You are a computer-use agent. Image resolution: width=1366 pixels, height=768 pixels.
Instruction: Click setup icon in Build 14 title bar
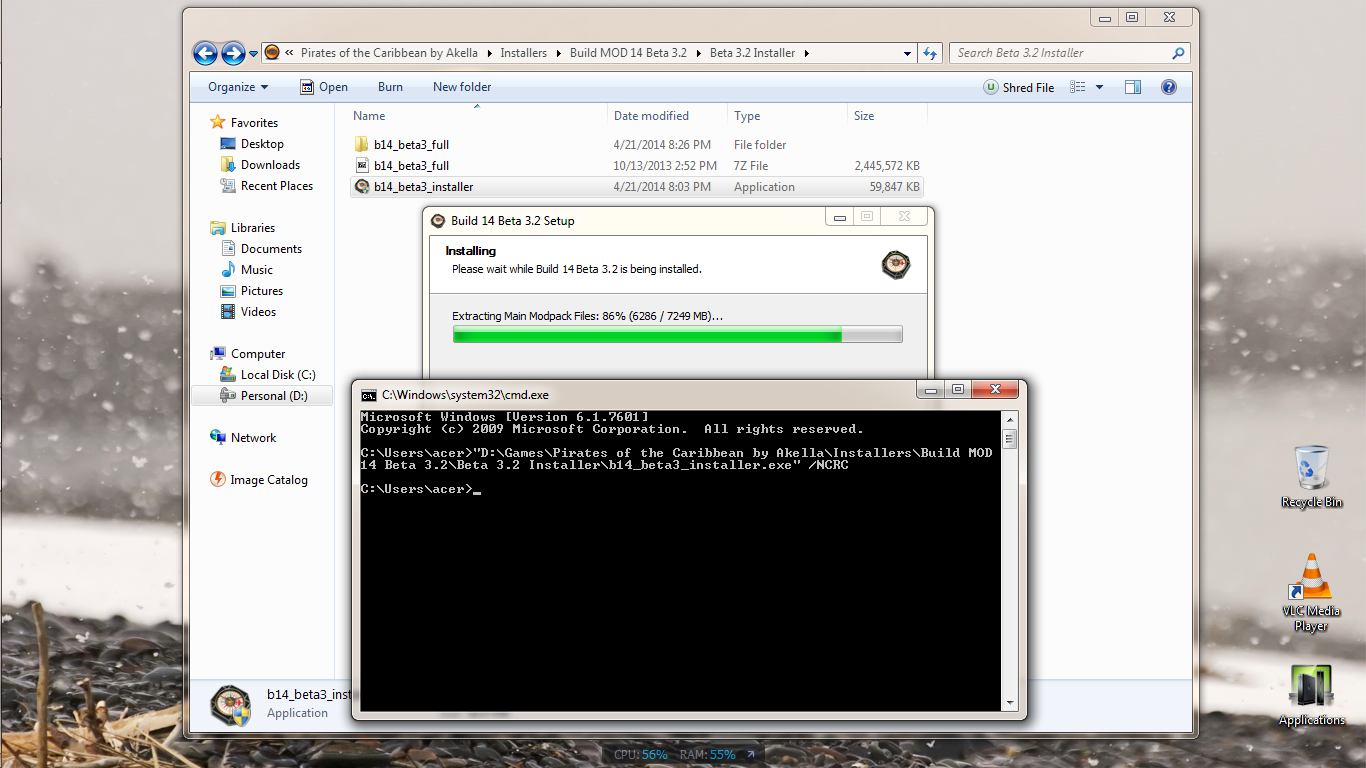(x=438, y=221)
